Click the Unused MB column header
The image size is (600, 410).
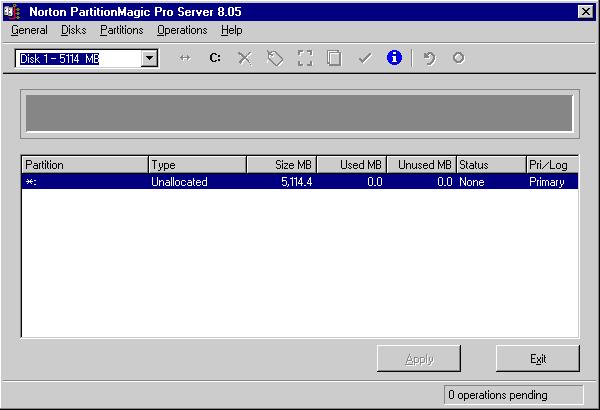click(x=422, y=165)
